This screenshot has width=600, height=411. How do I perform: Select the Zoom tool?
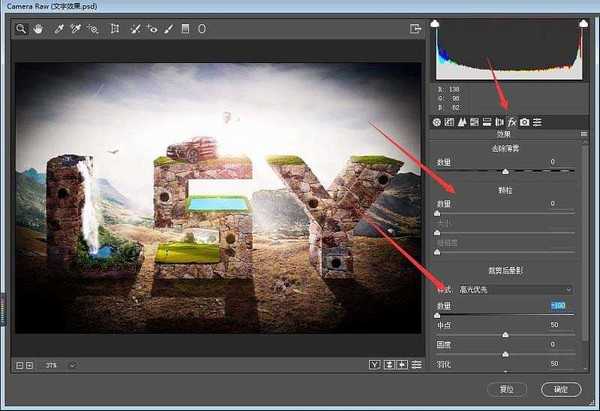[x=21, y=29]
